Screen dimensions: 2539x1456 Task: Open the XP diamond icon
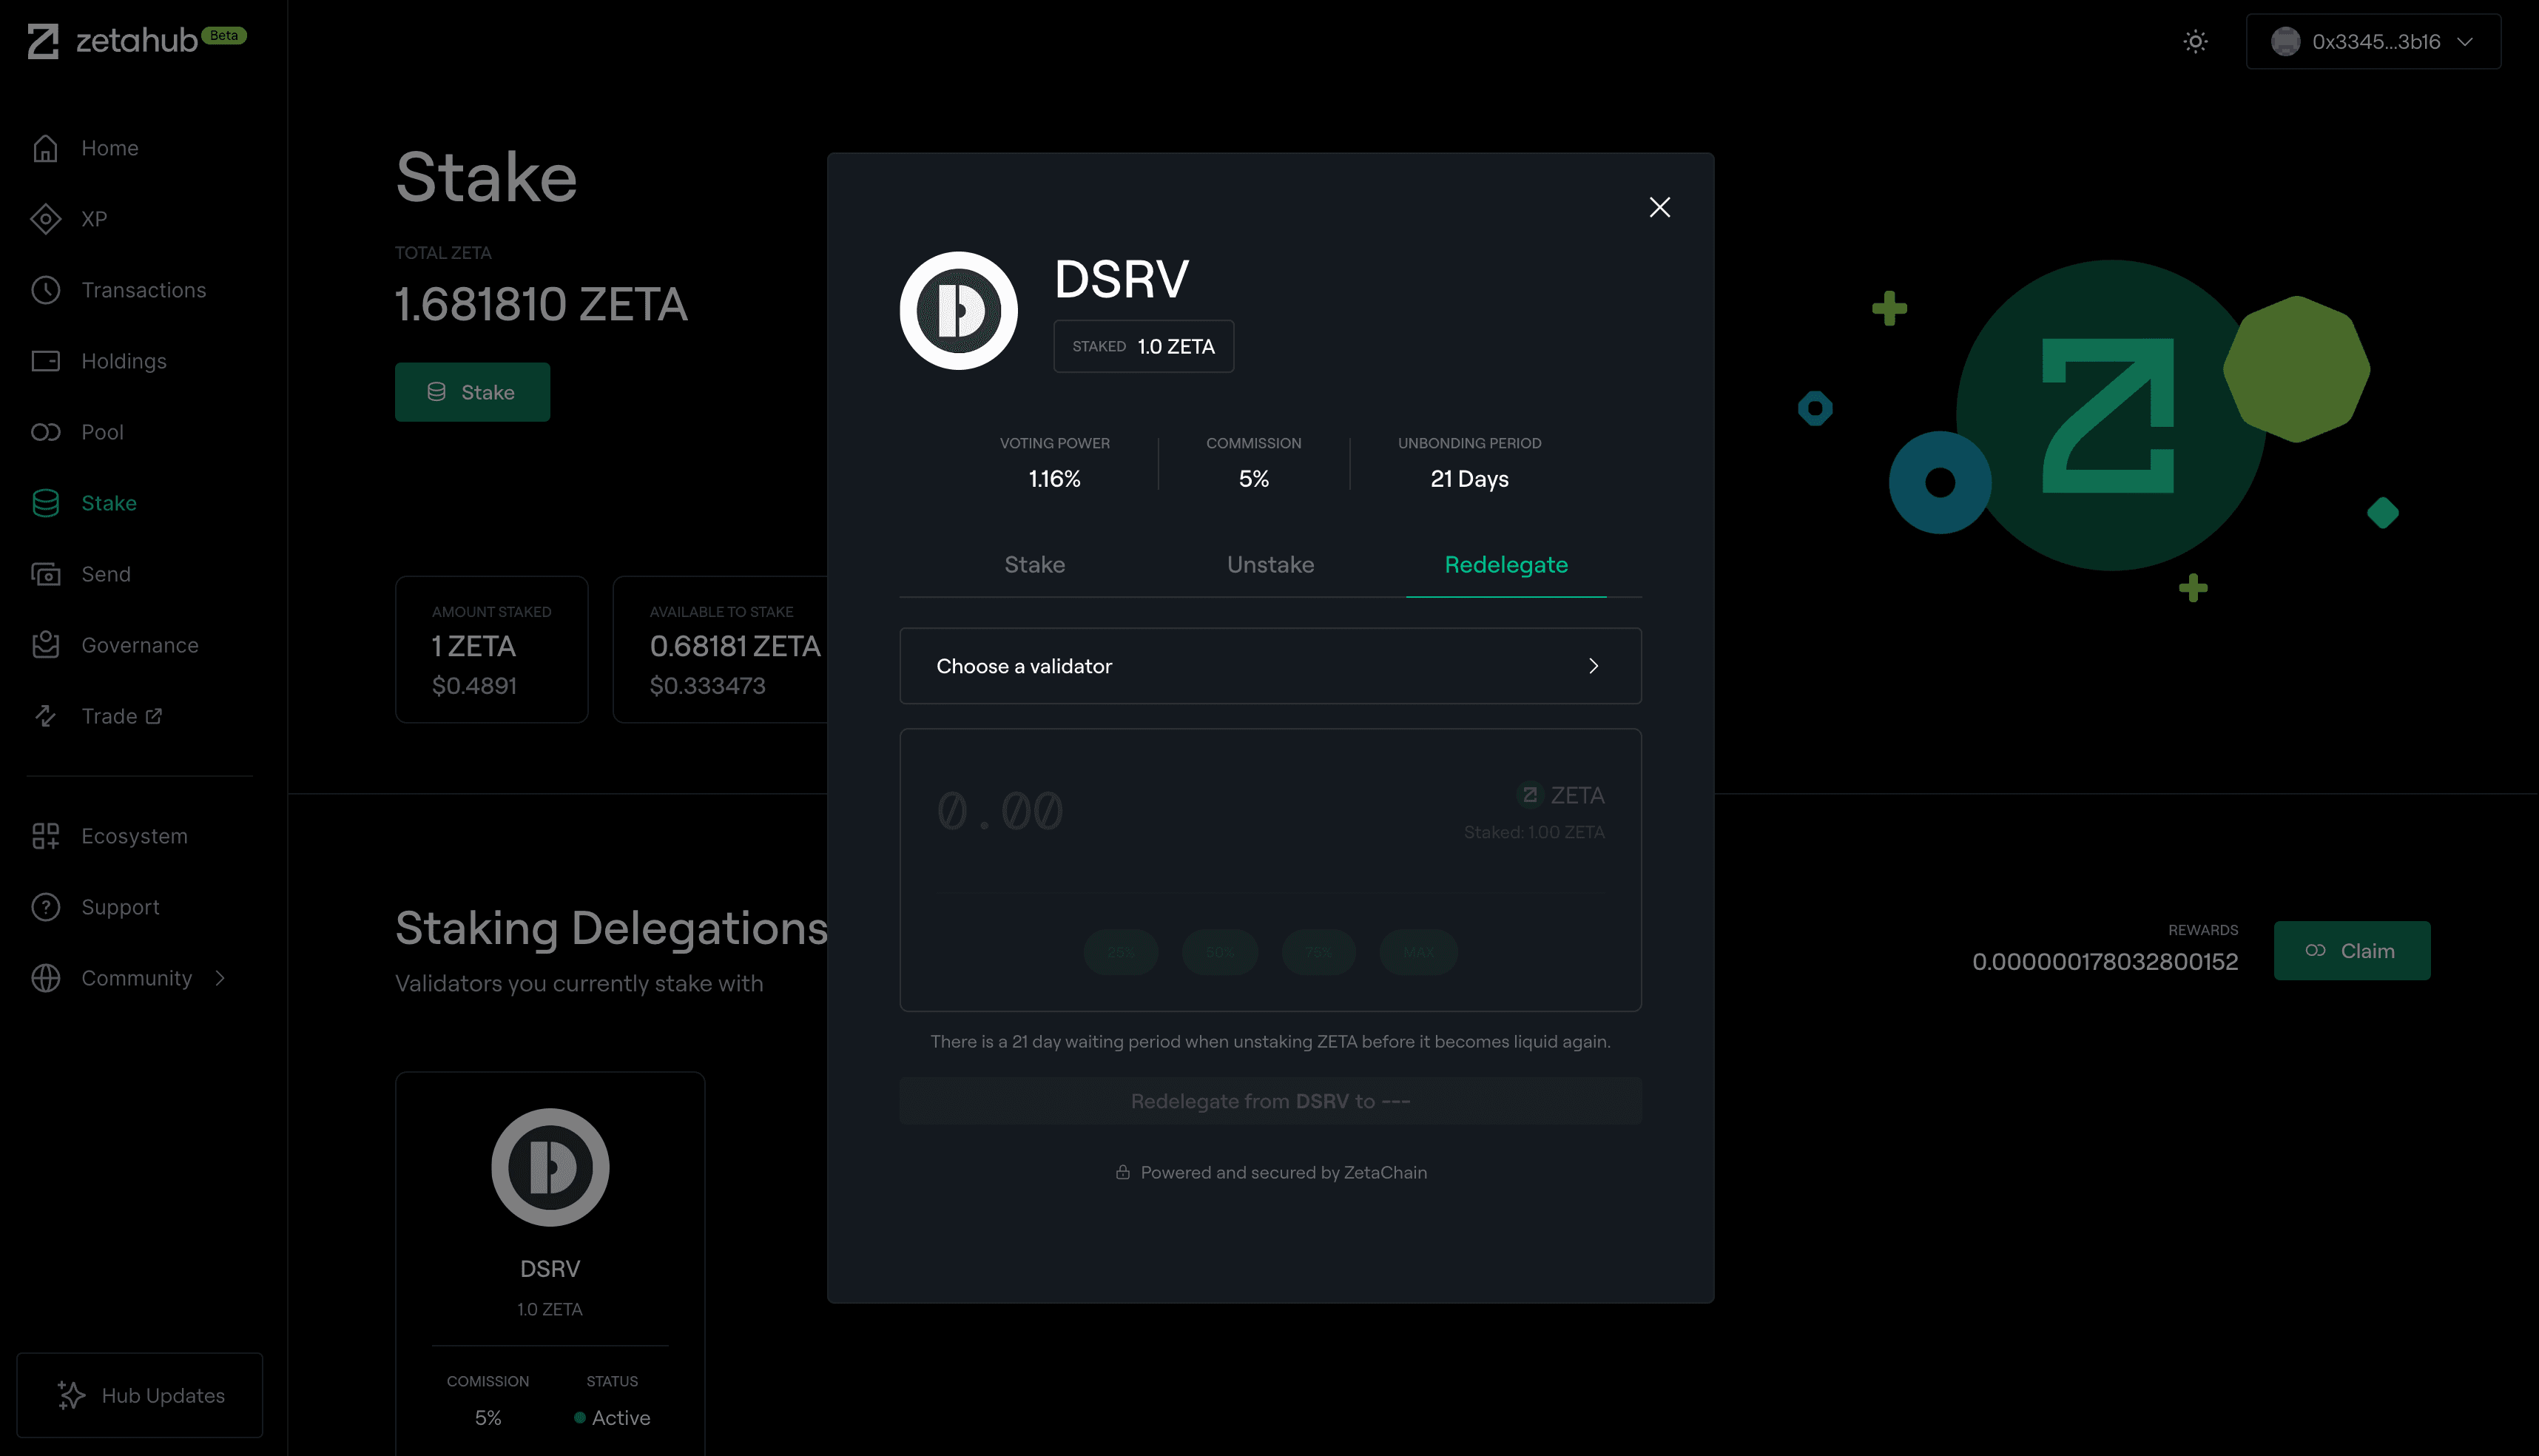(x=45, y=219)
